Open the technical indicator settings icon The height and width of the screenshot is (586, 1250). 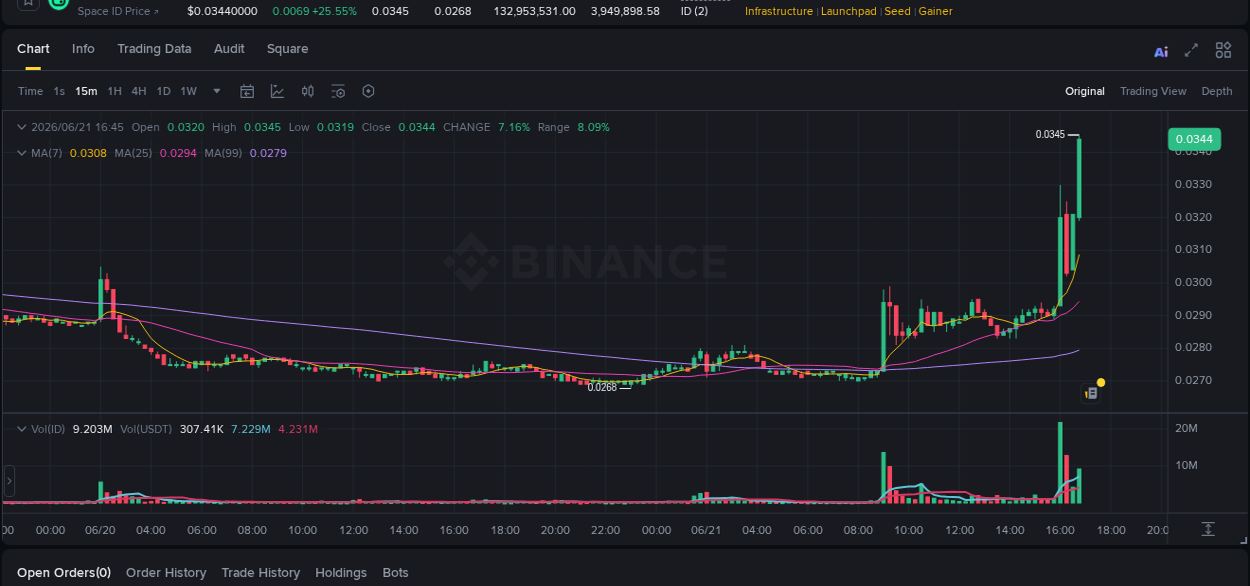(x=338, y=91)
